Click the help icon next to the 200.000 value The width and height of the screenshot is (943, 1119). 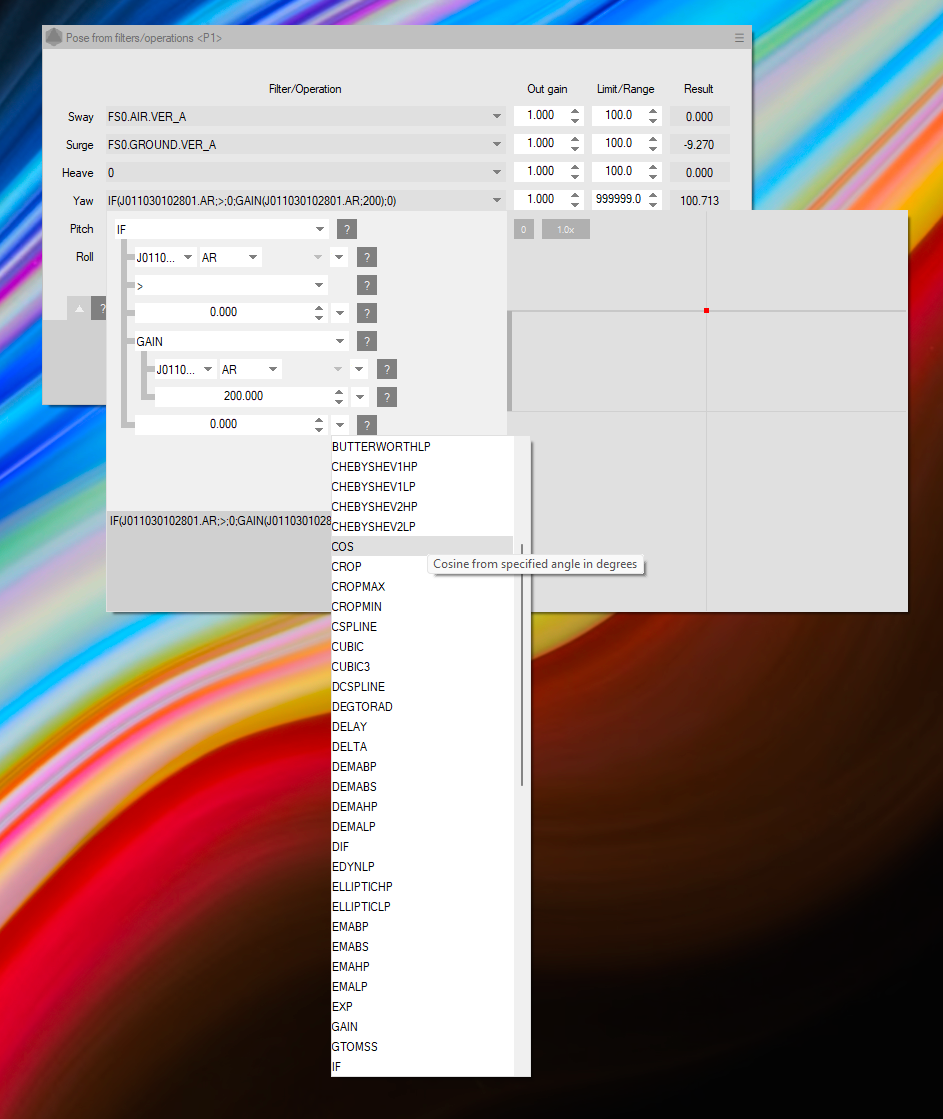(x=387, y=397)
